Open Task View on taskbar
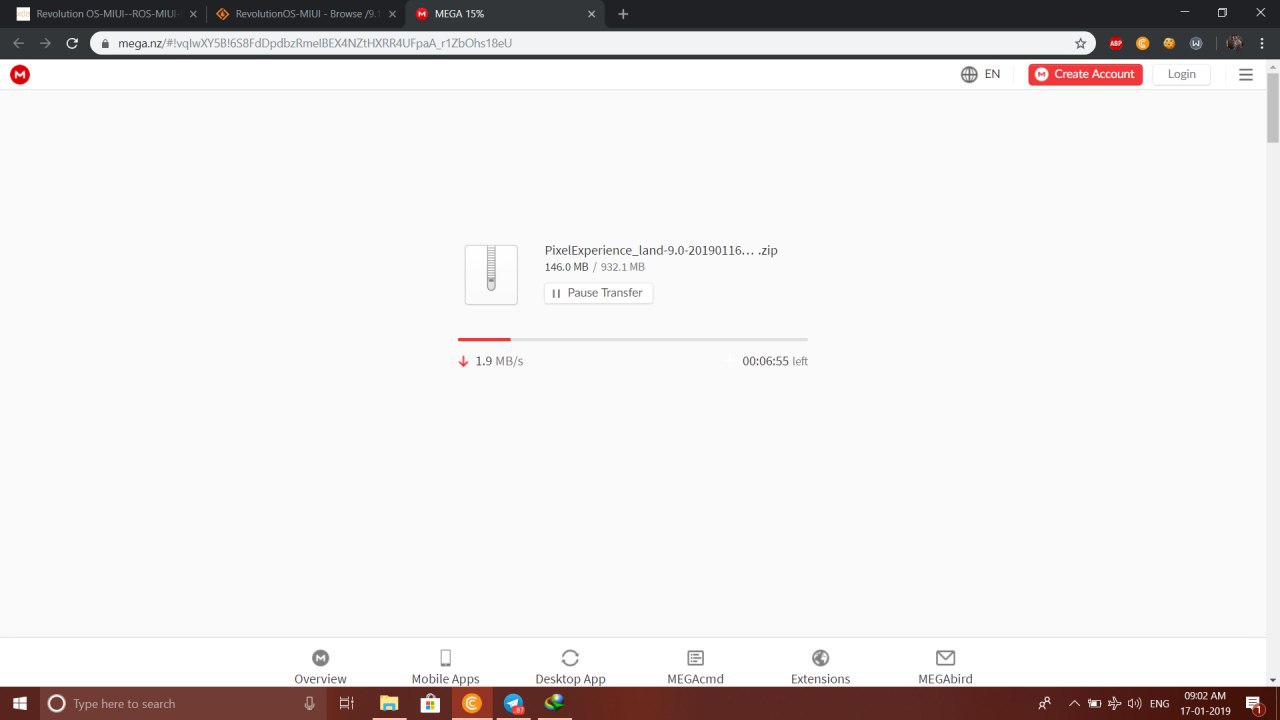1280x720 pixels. pos(346,703)
